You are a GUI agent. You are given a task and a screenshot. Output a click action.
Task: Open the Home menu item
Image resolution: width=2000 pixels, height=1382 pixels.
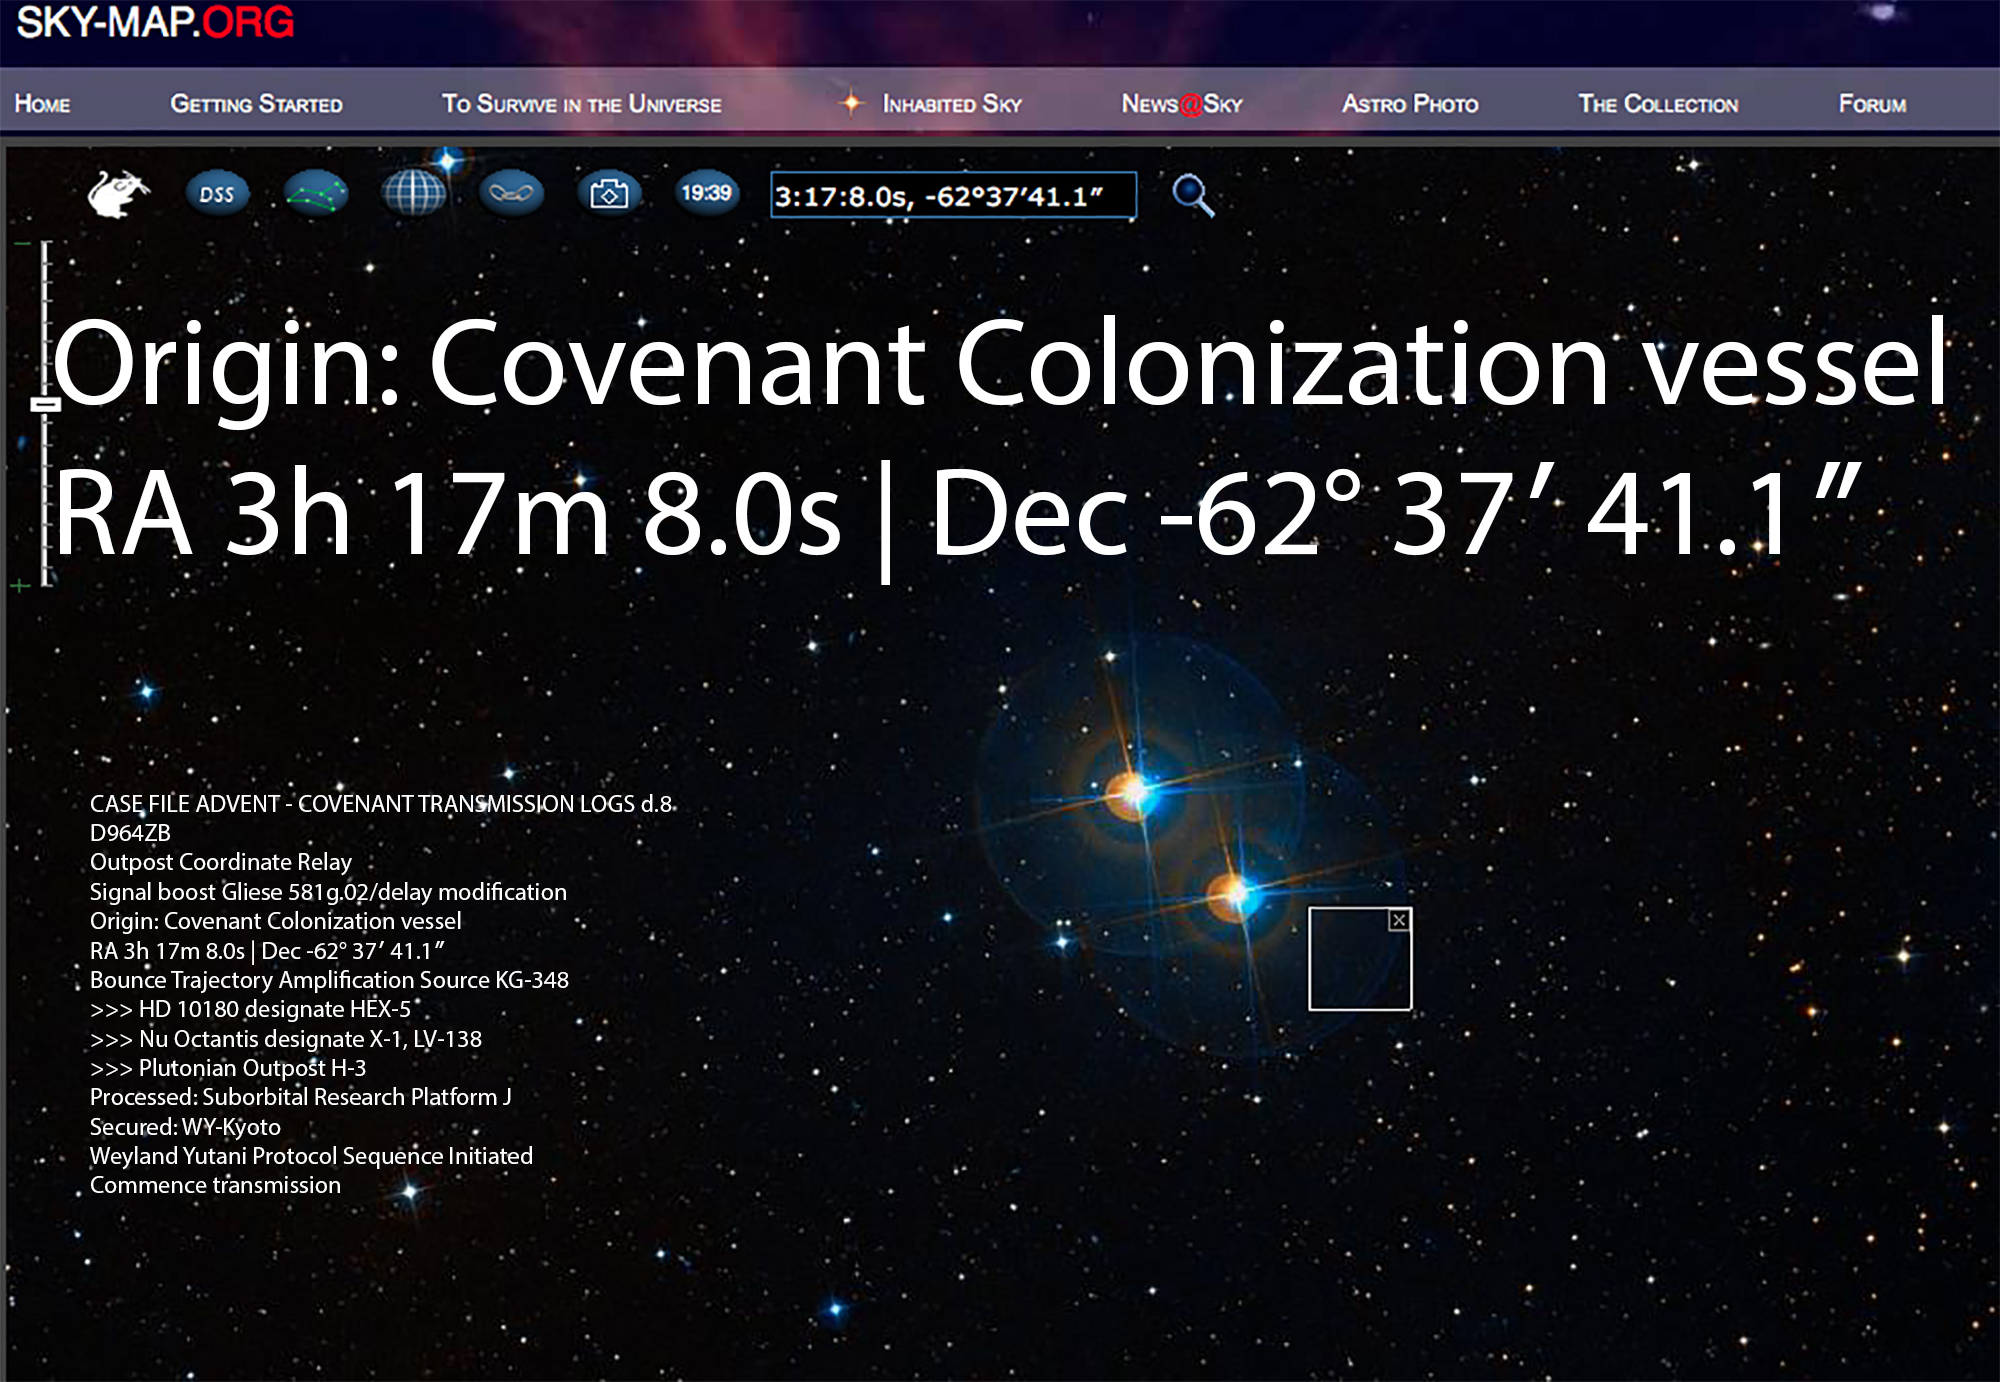pos(42,104)
